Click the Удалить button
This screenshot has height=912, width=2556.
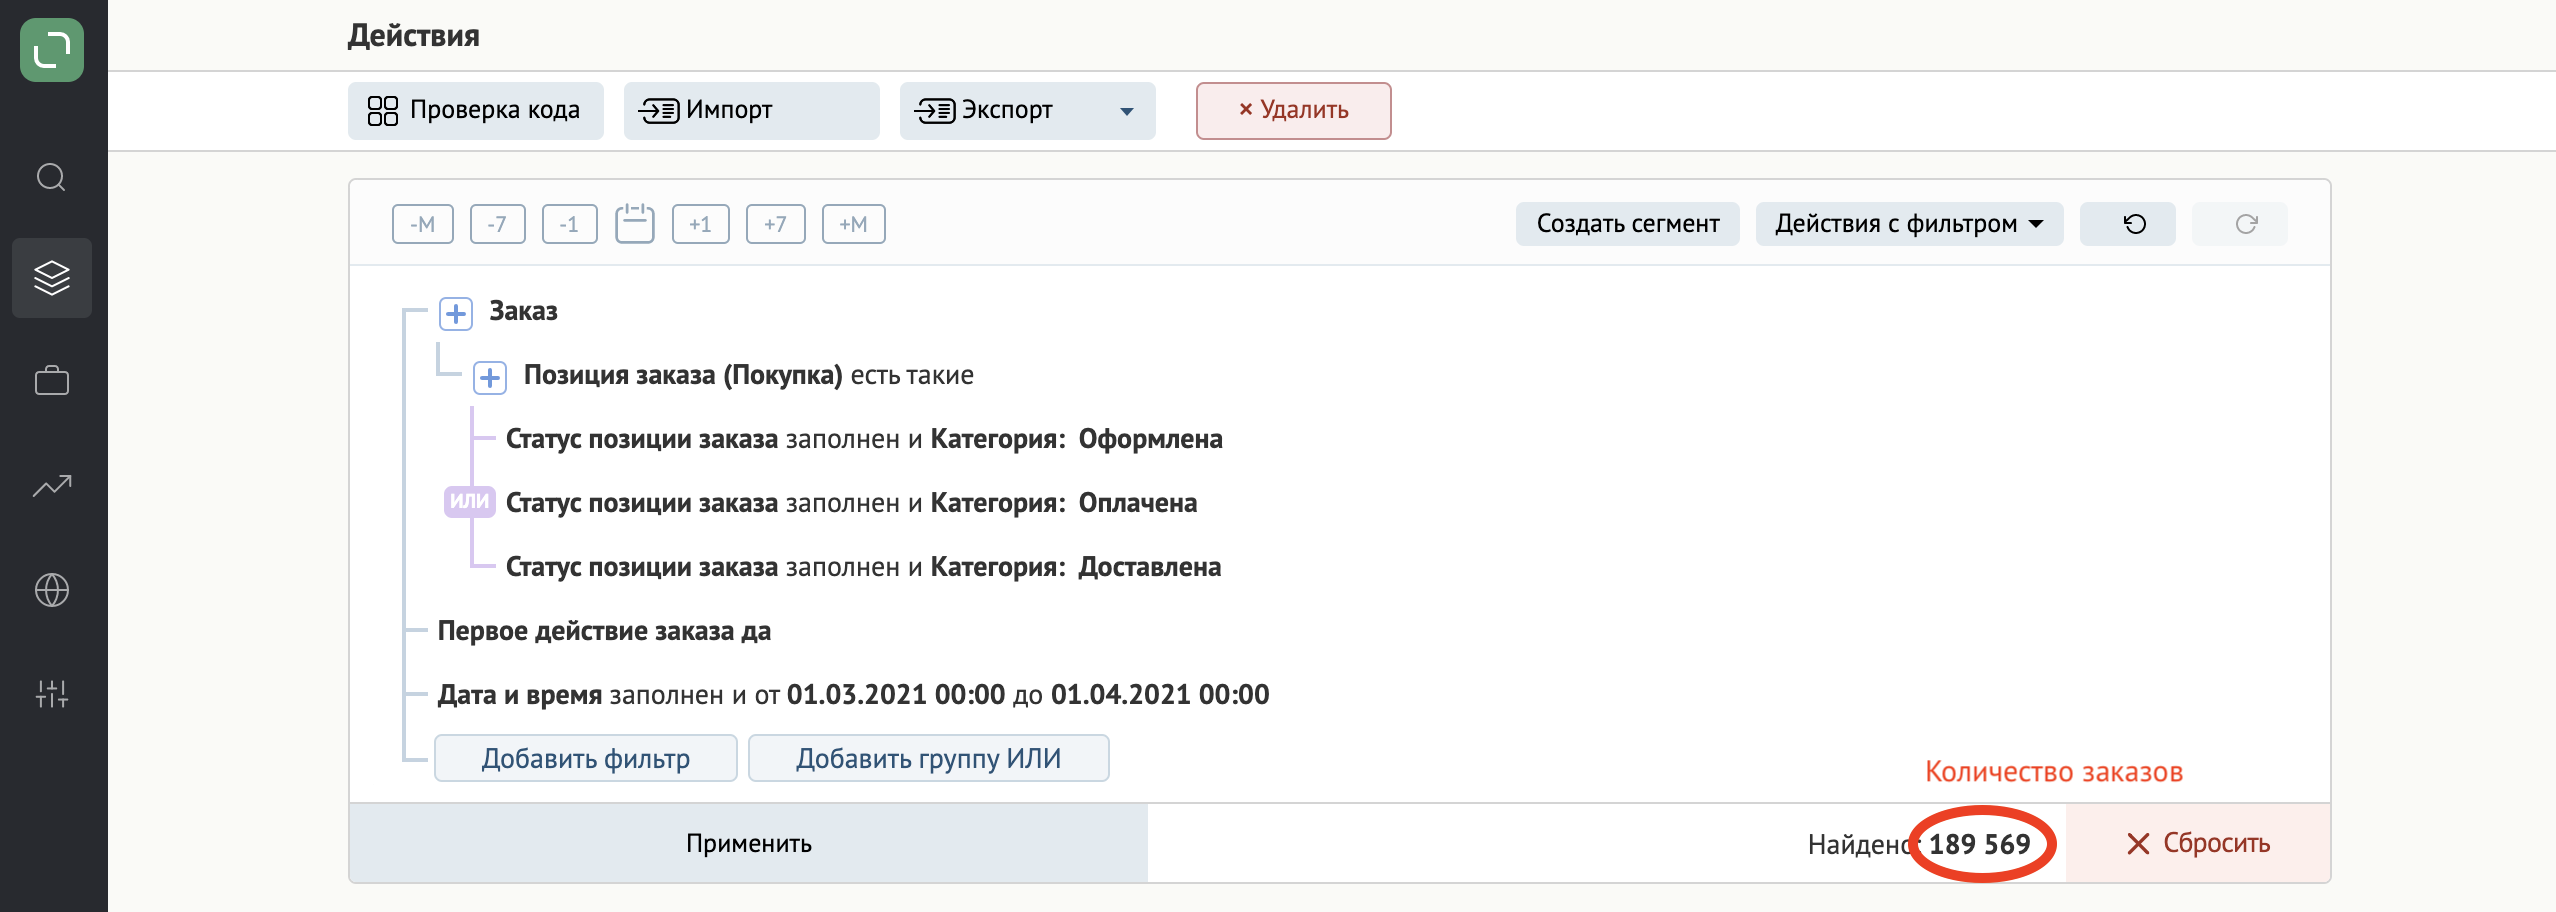point(1293,110)
